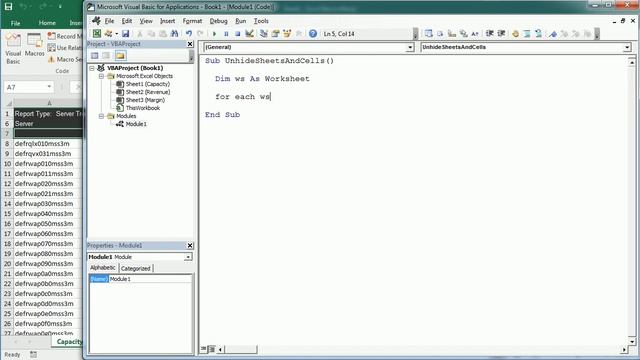Open Visual Basic Help with the question mark icon

click(x=313, y=34)
